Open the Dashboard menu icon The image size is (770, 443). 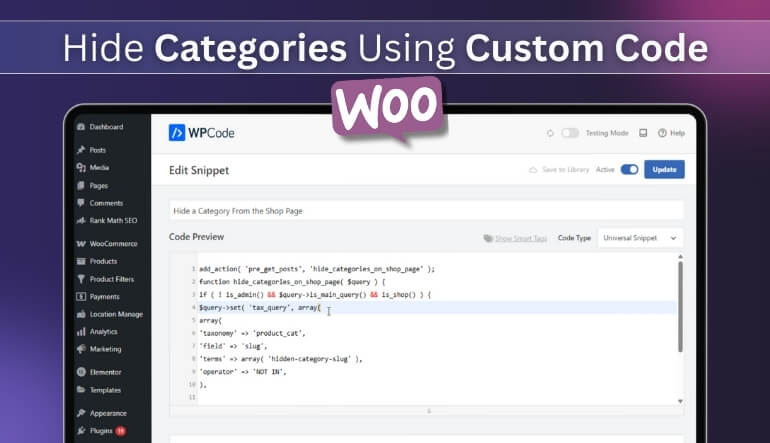pyautogui.click(x=81, y=127)
